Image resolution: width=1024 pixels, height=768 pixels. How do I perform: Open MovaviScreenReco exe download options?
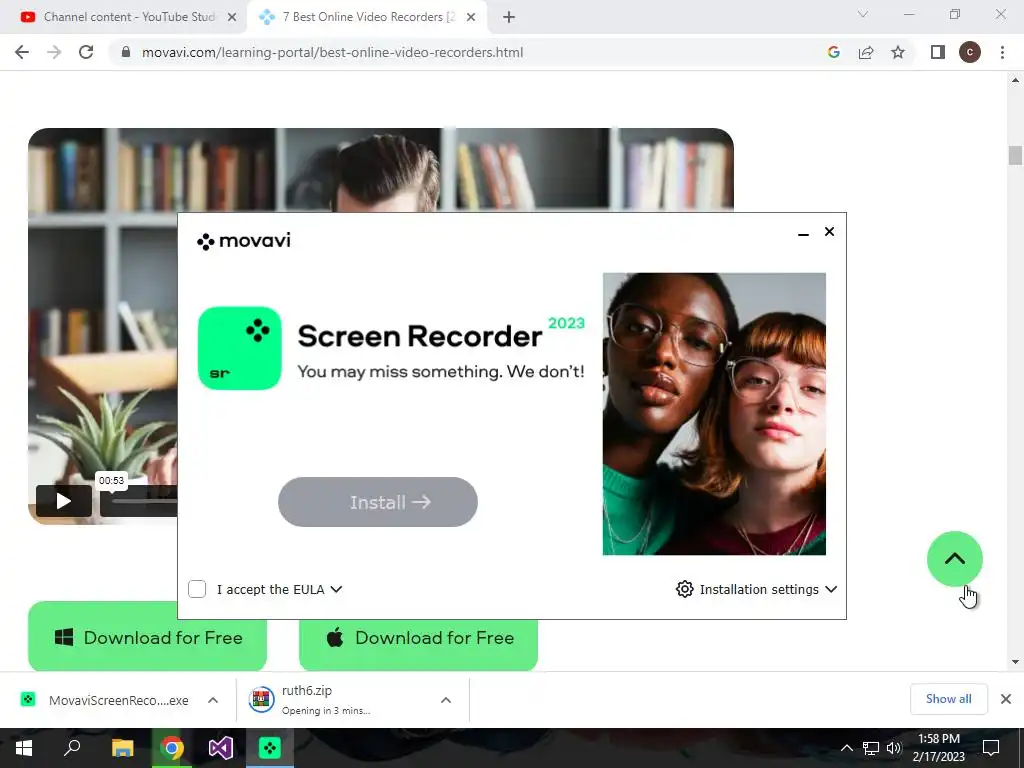click(213, 700)
